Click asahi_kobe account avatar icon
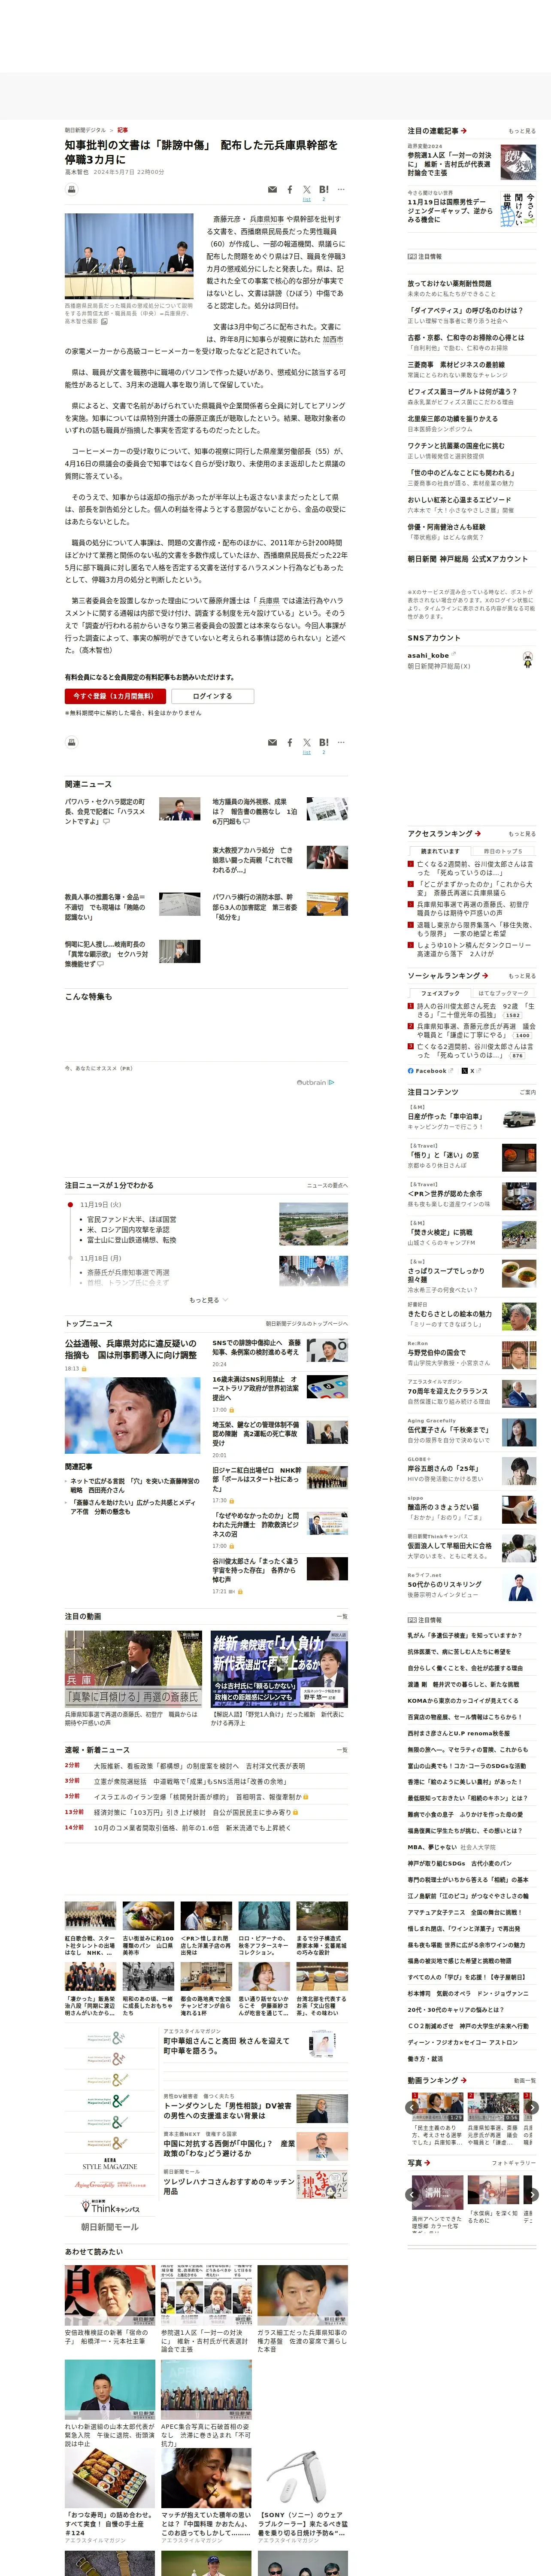The width and height of the screenshot is (551, 2576). (527, 659)
